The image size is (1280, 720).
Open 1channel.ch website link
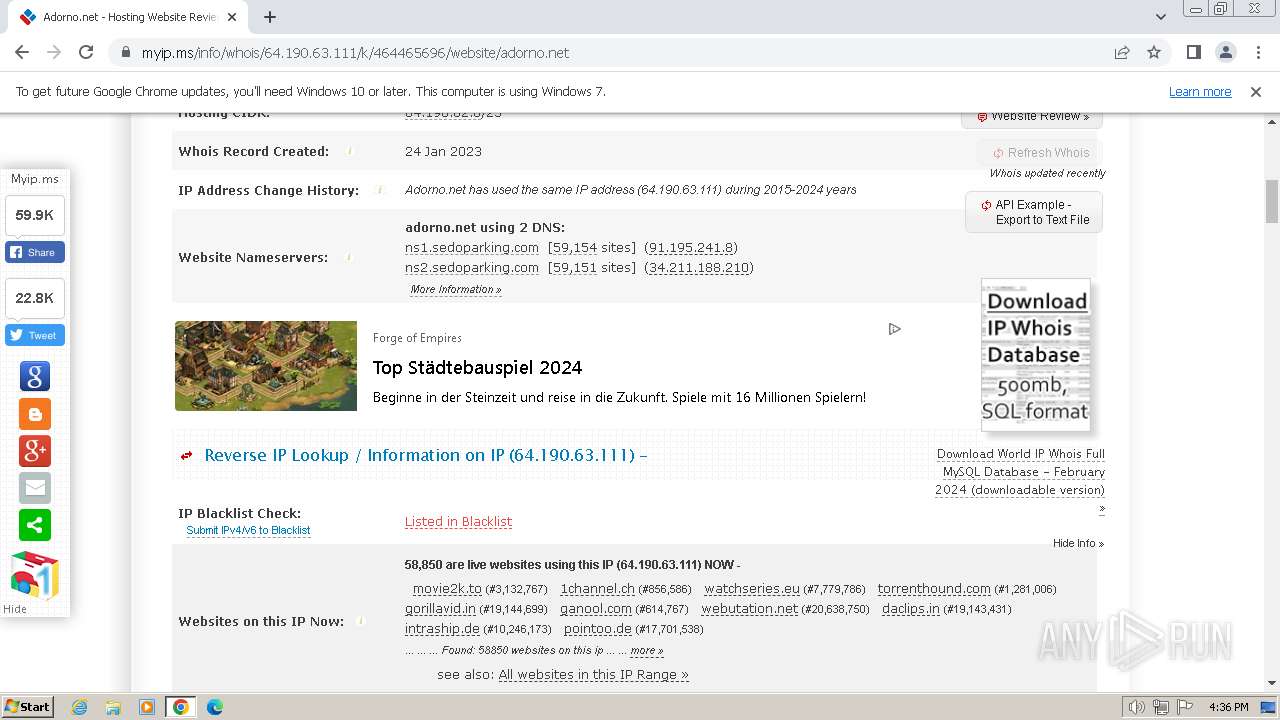(x=597, y=589)
